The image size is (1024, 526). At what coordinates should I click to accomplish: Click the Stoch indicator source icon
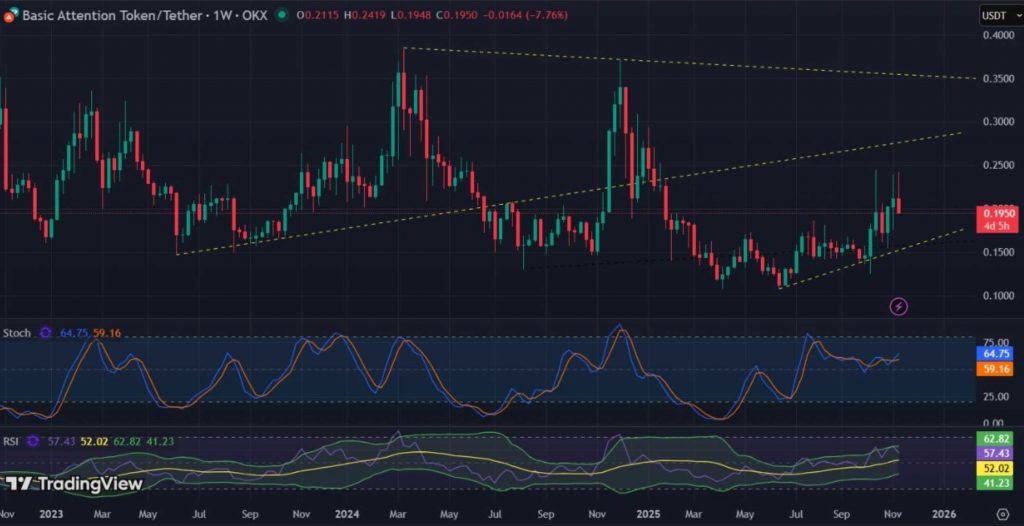click(45, 332)
